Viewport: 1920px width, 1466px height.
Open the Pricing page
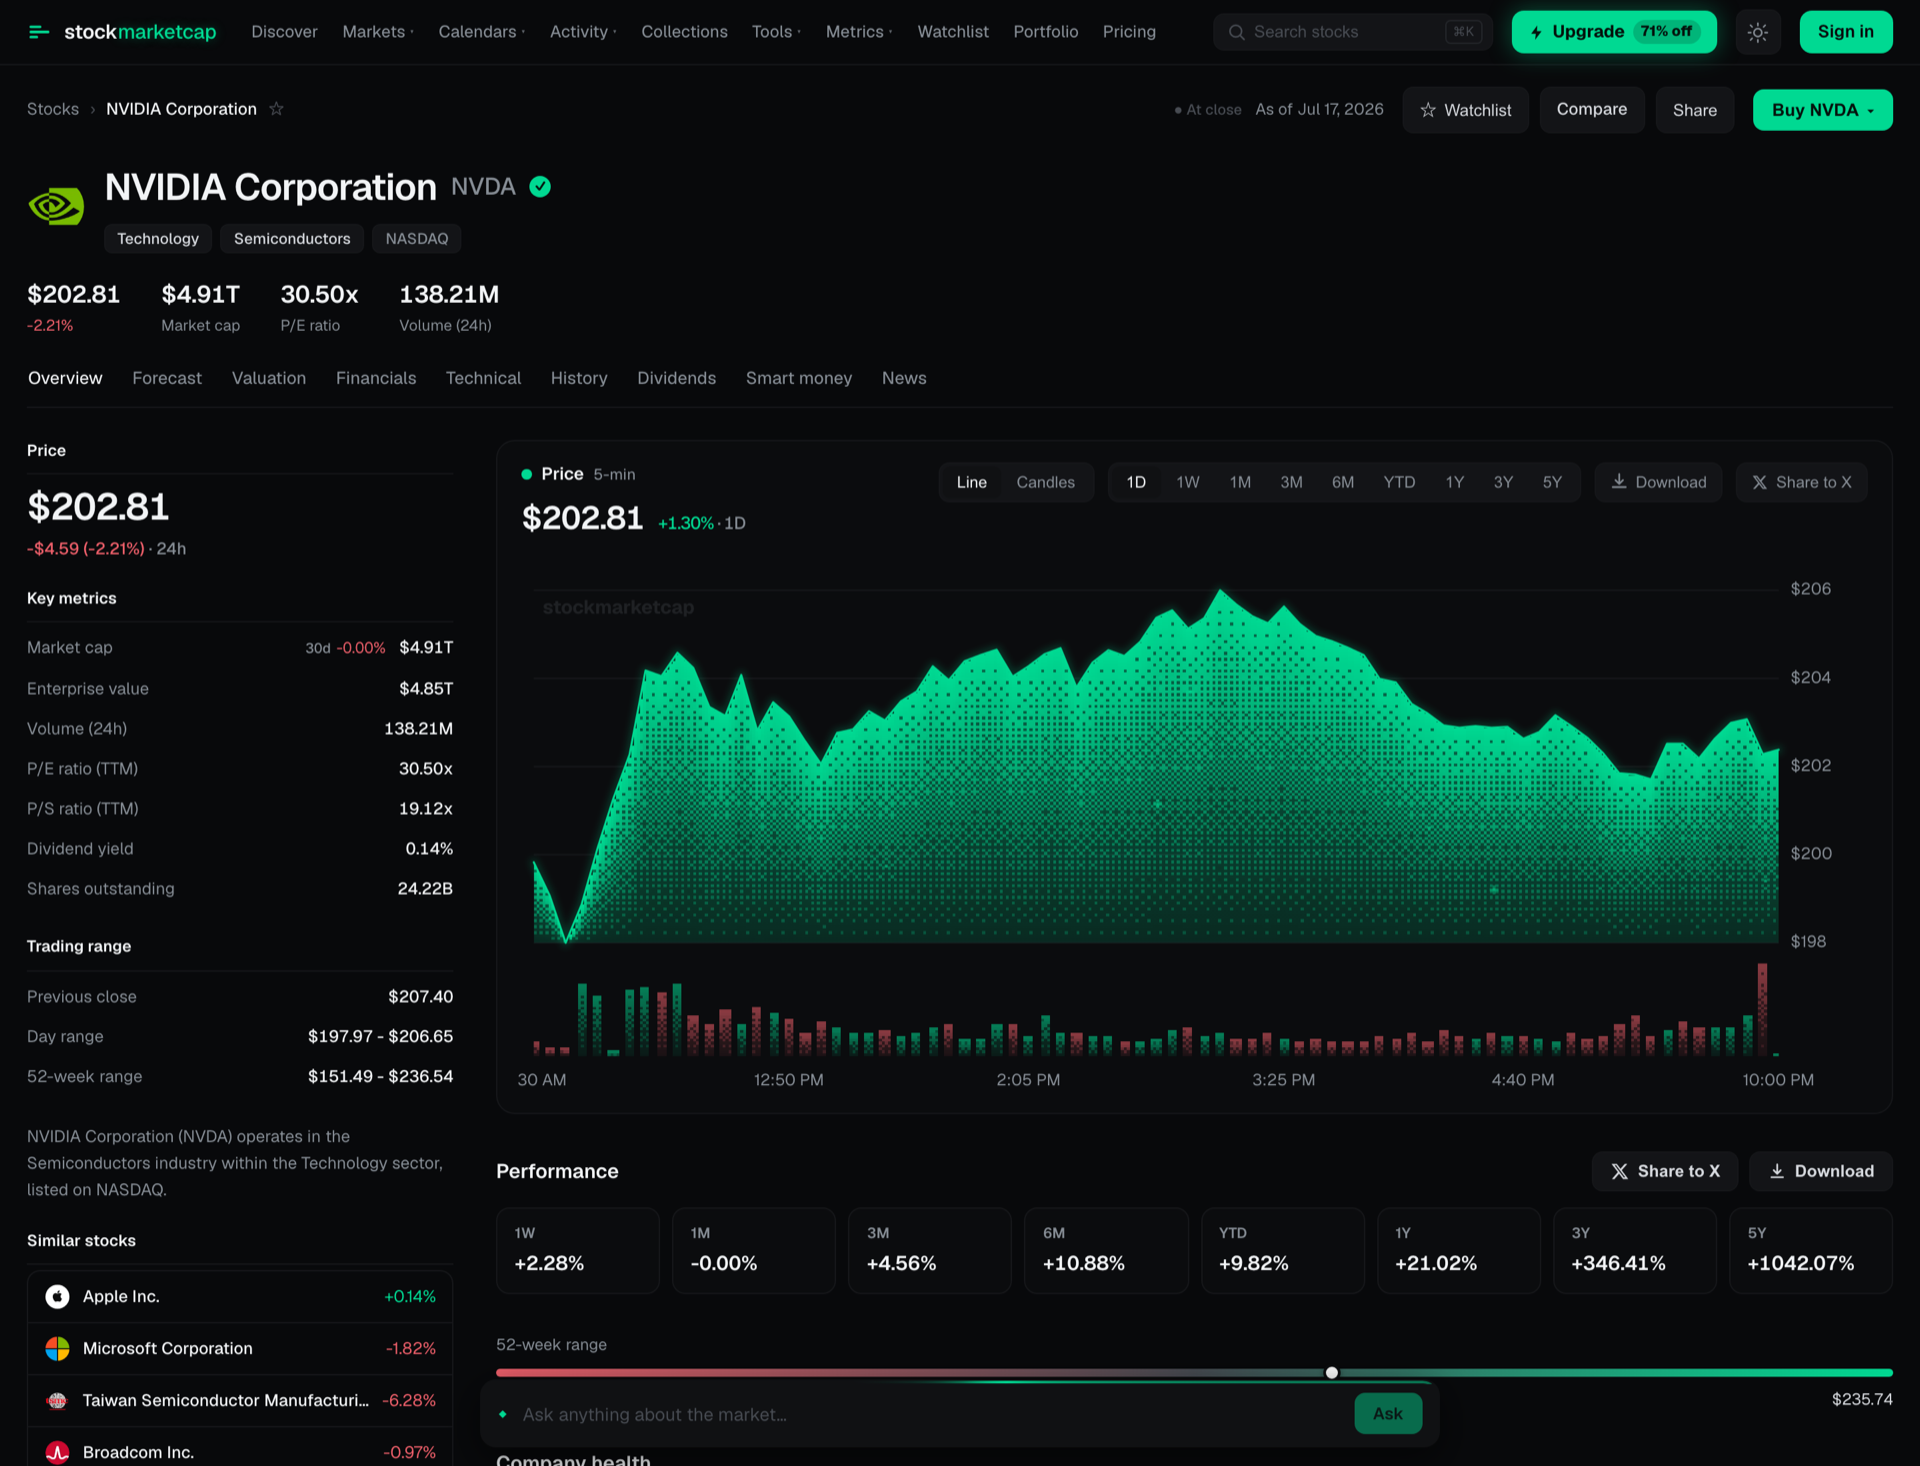pyautogui.click(x=1129, y=32)
